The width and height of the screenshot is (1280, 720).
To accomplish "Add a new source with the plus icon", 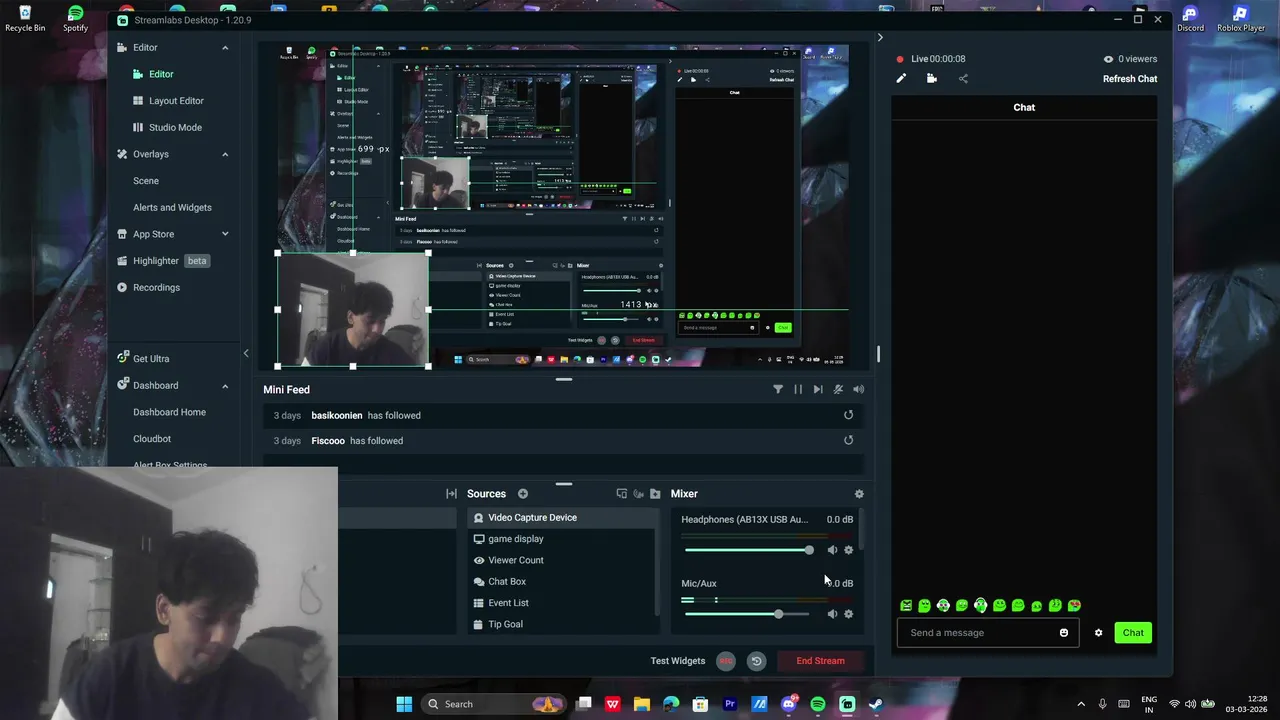I will coord(523,494).
